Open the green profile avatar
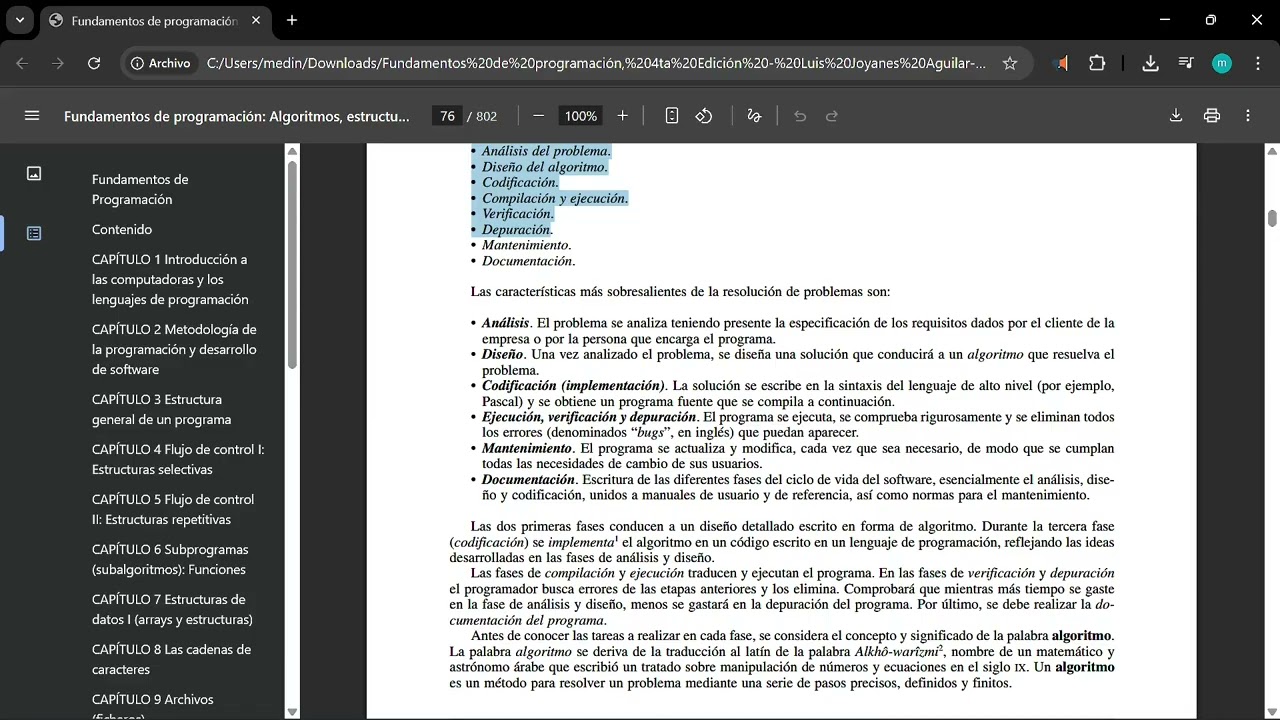 1222,63
